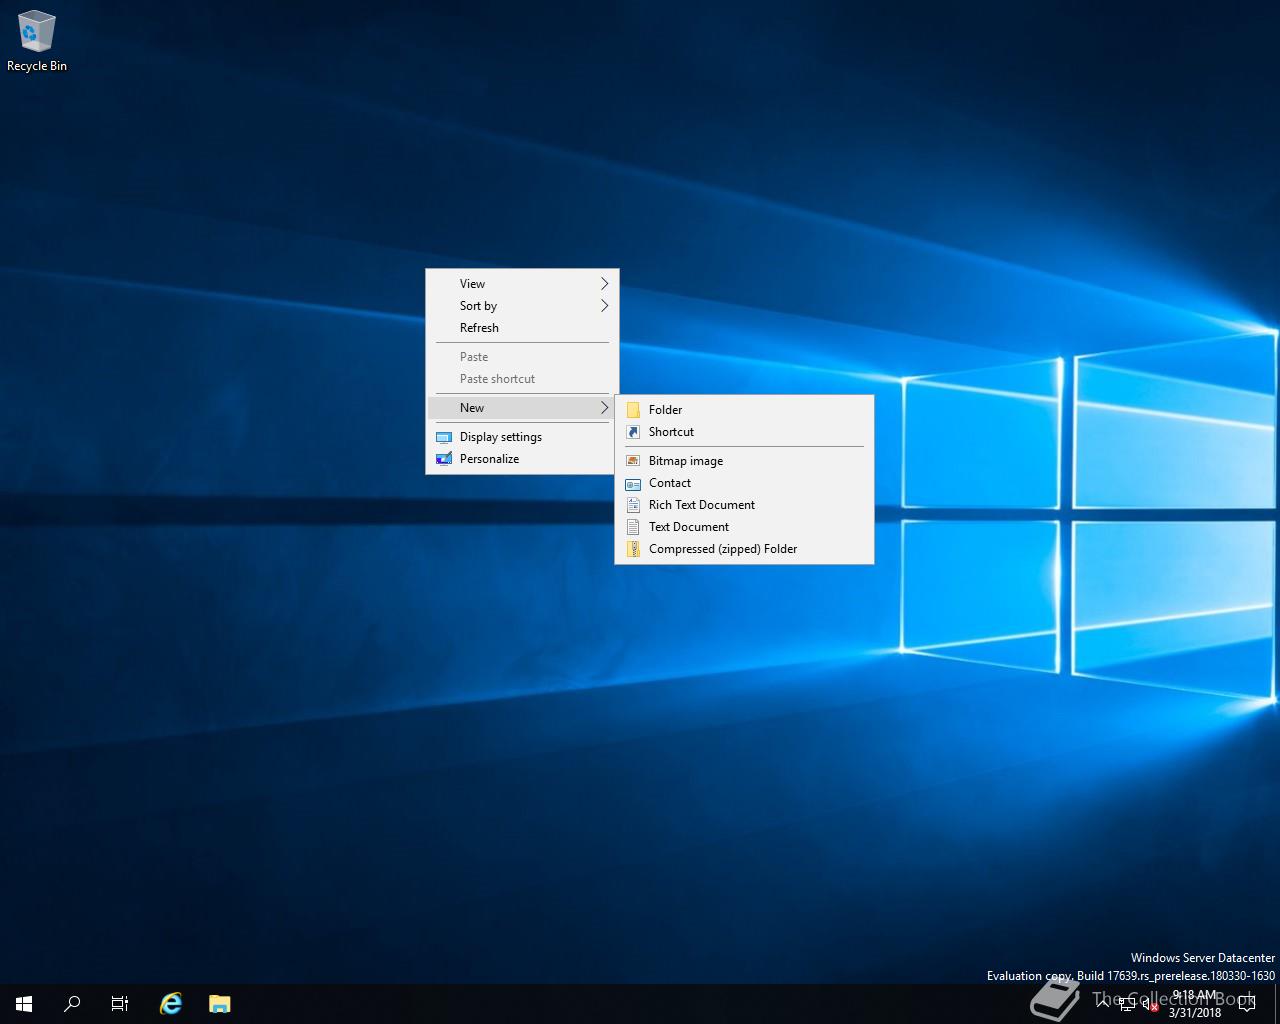This screenshot has height=1024, width=1280.
Task: Click the network status tray icon
Action: pyautogui.click(x=1127, y=1005)
